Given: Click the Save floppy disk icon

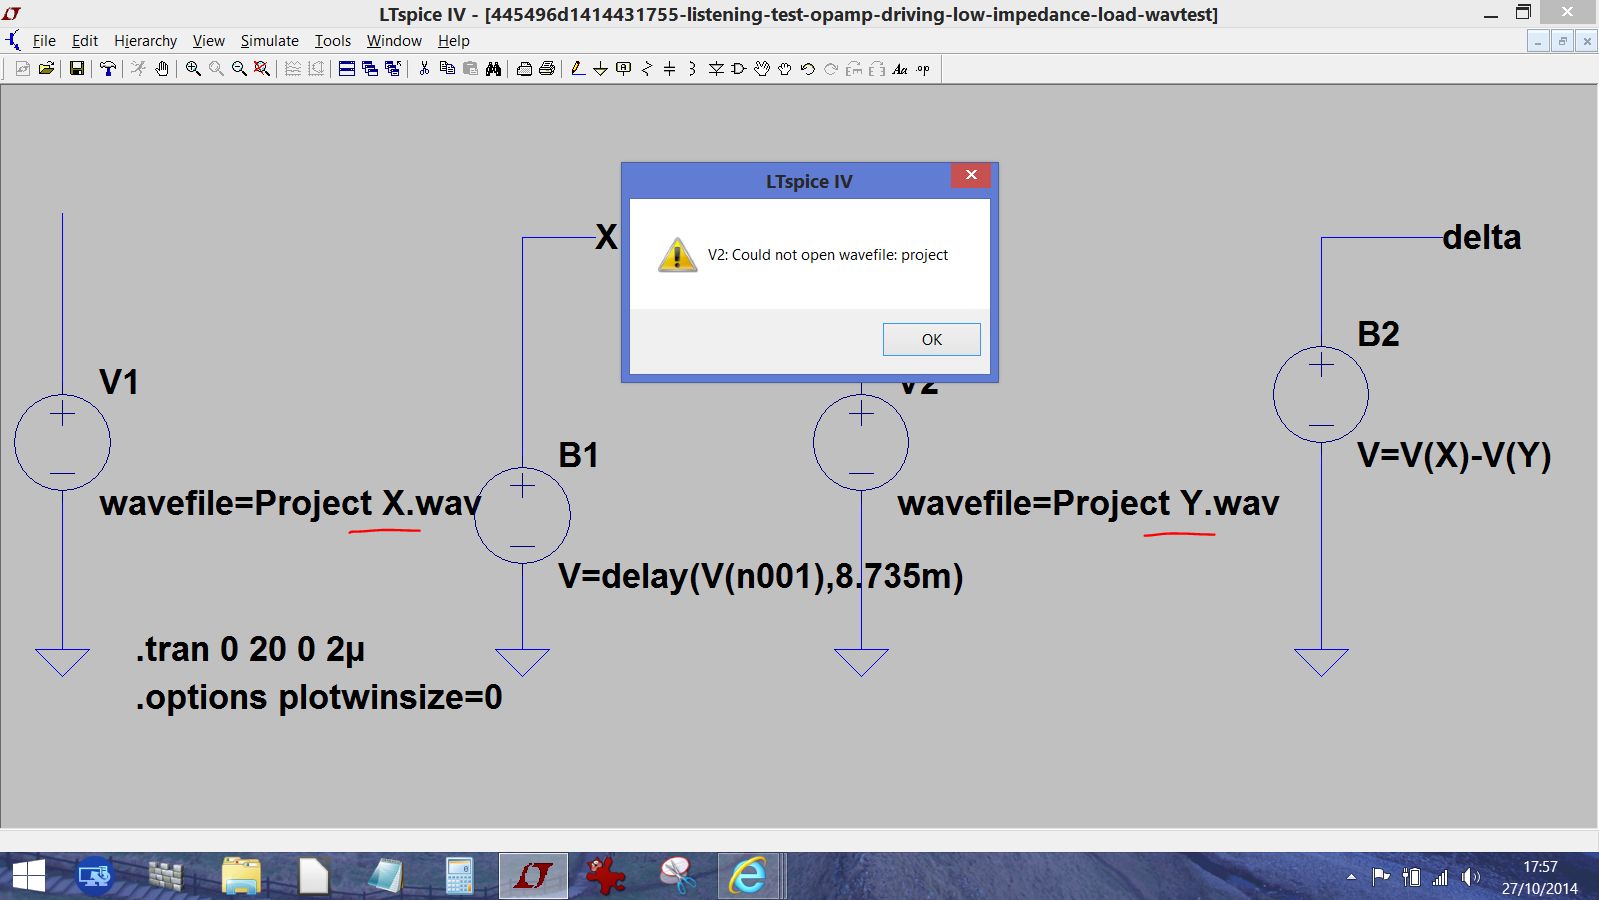Looking at the screenshot, I should coord(76,68).
